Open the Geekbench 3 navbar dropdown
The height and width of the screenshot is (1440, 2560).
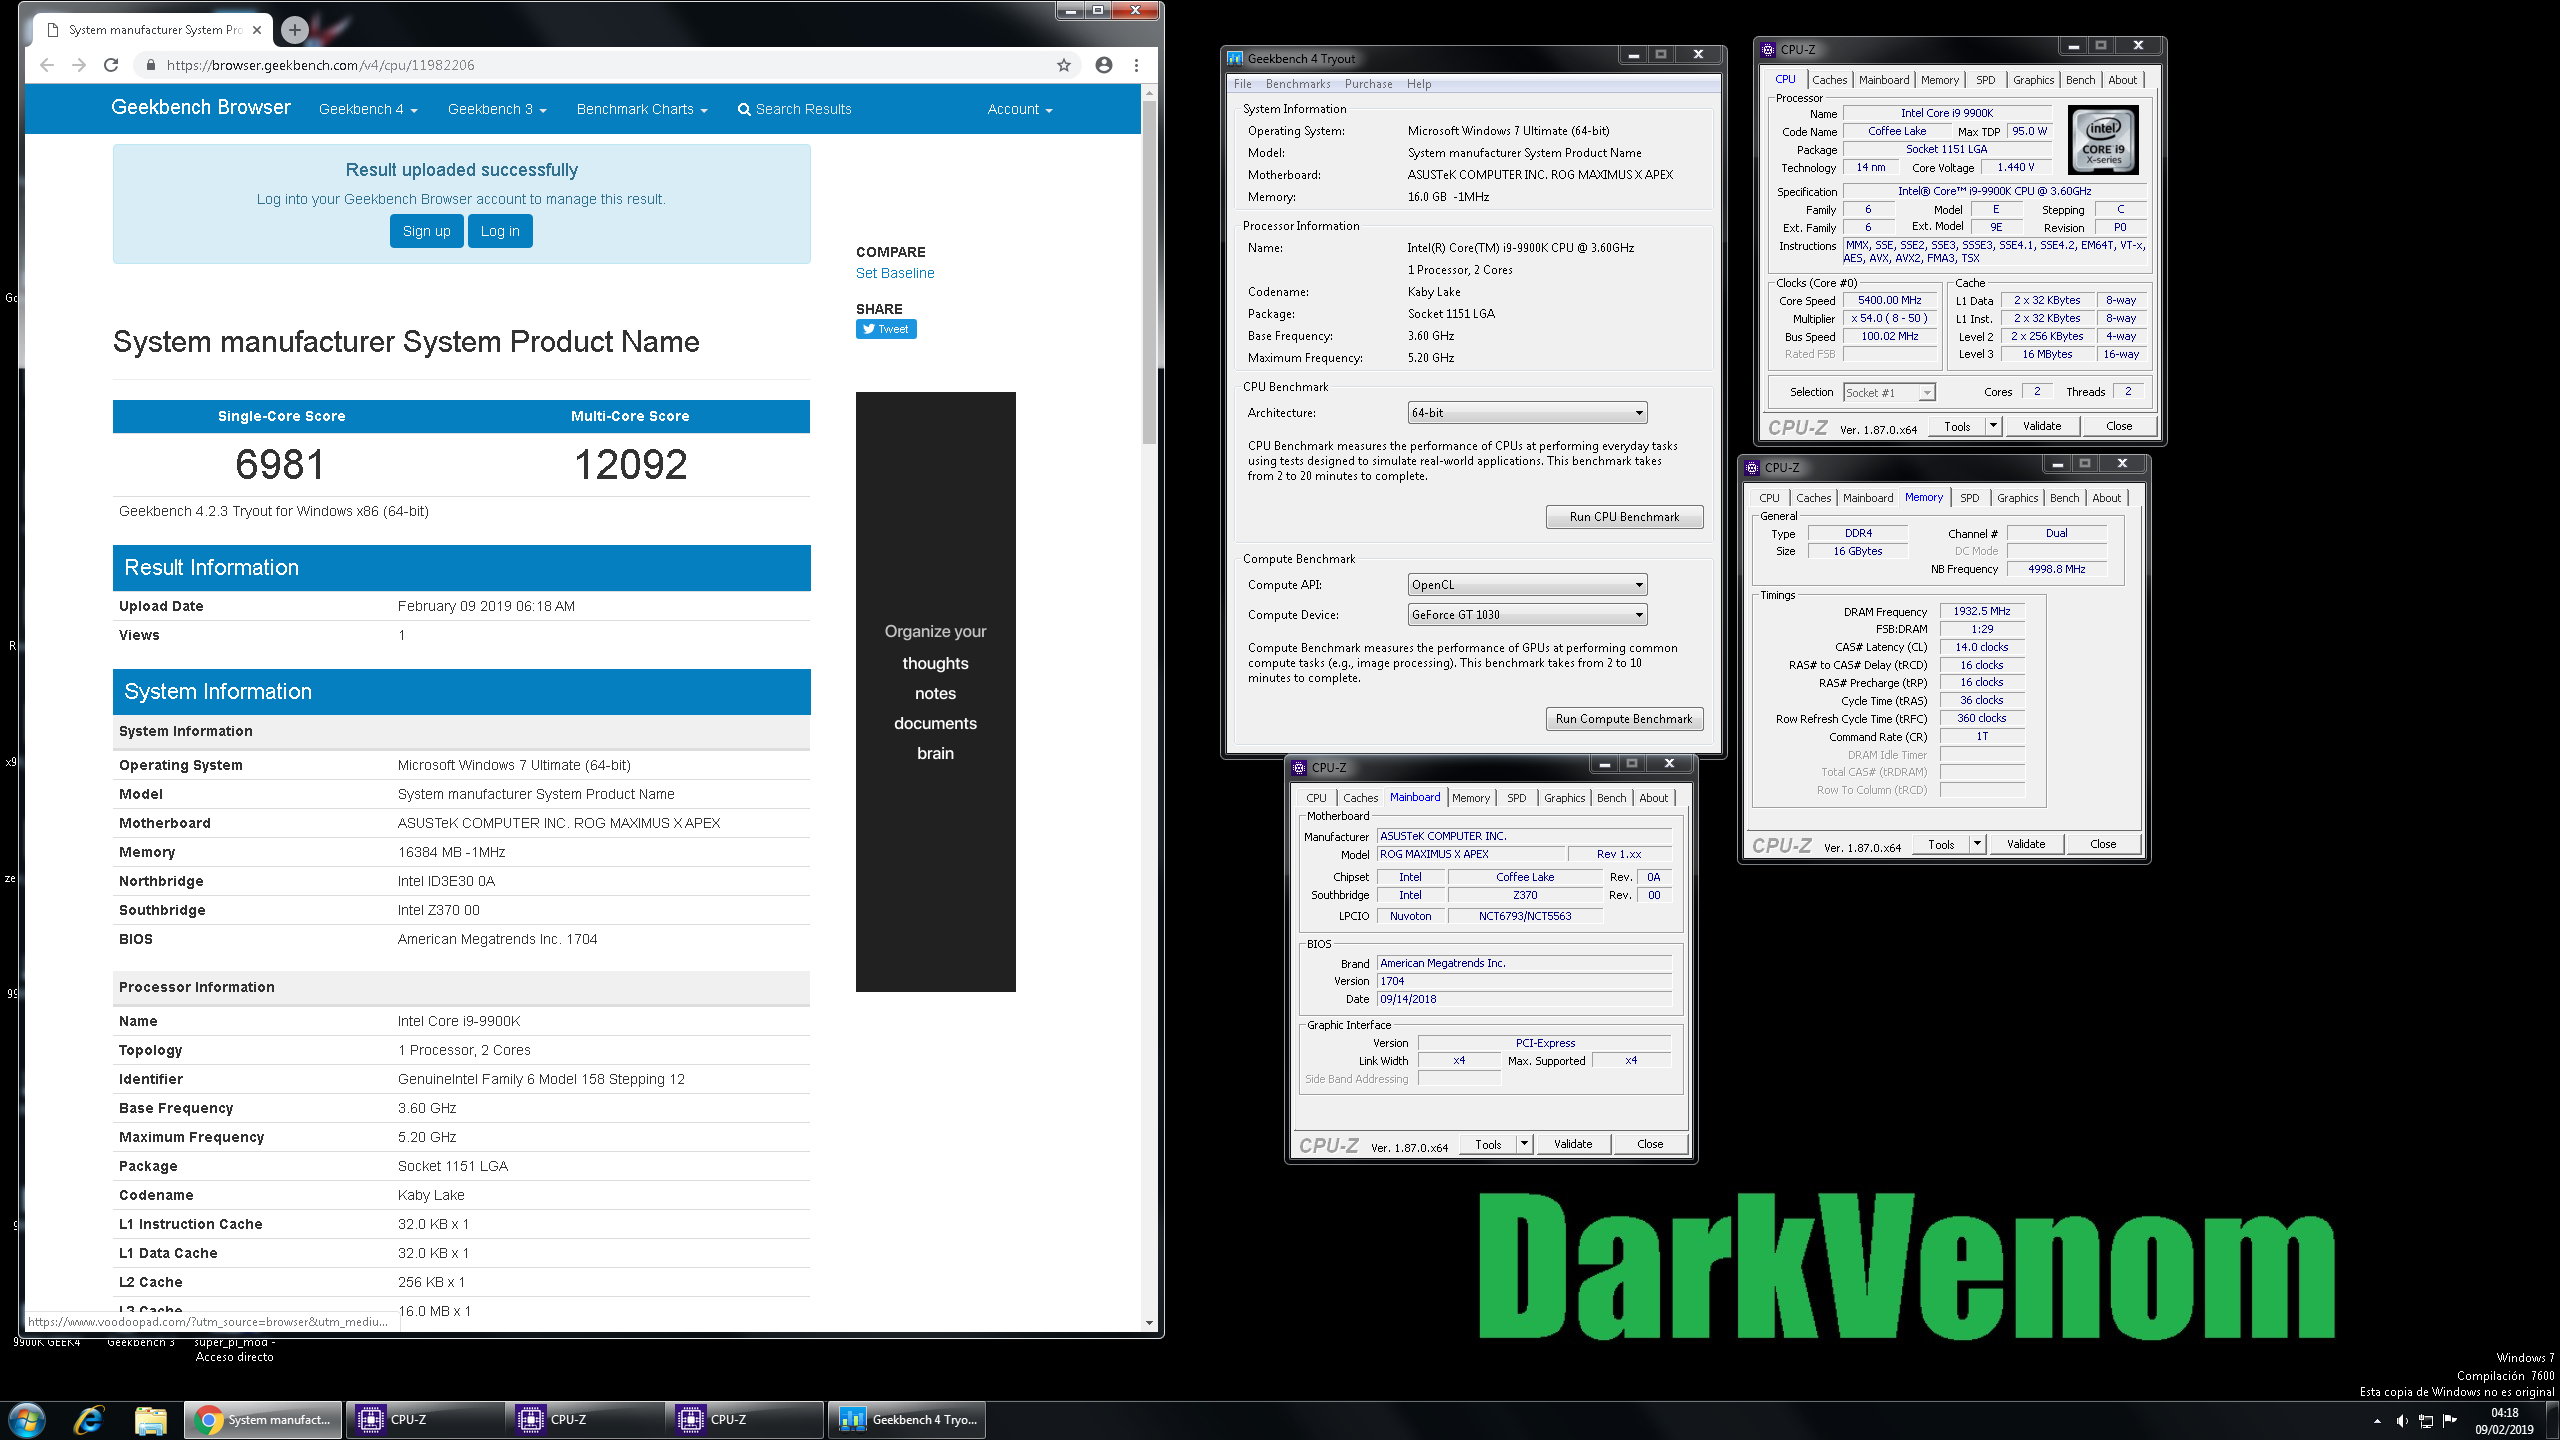pos(497,109)
